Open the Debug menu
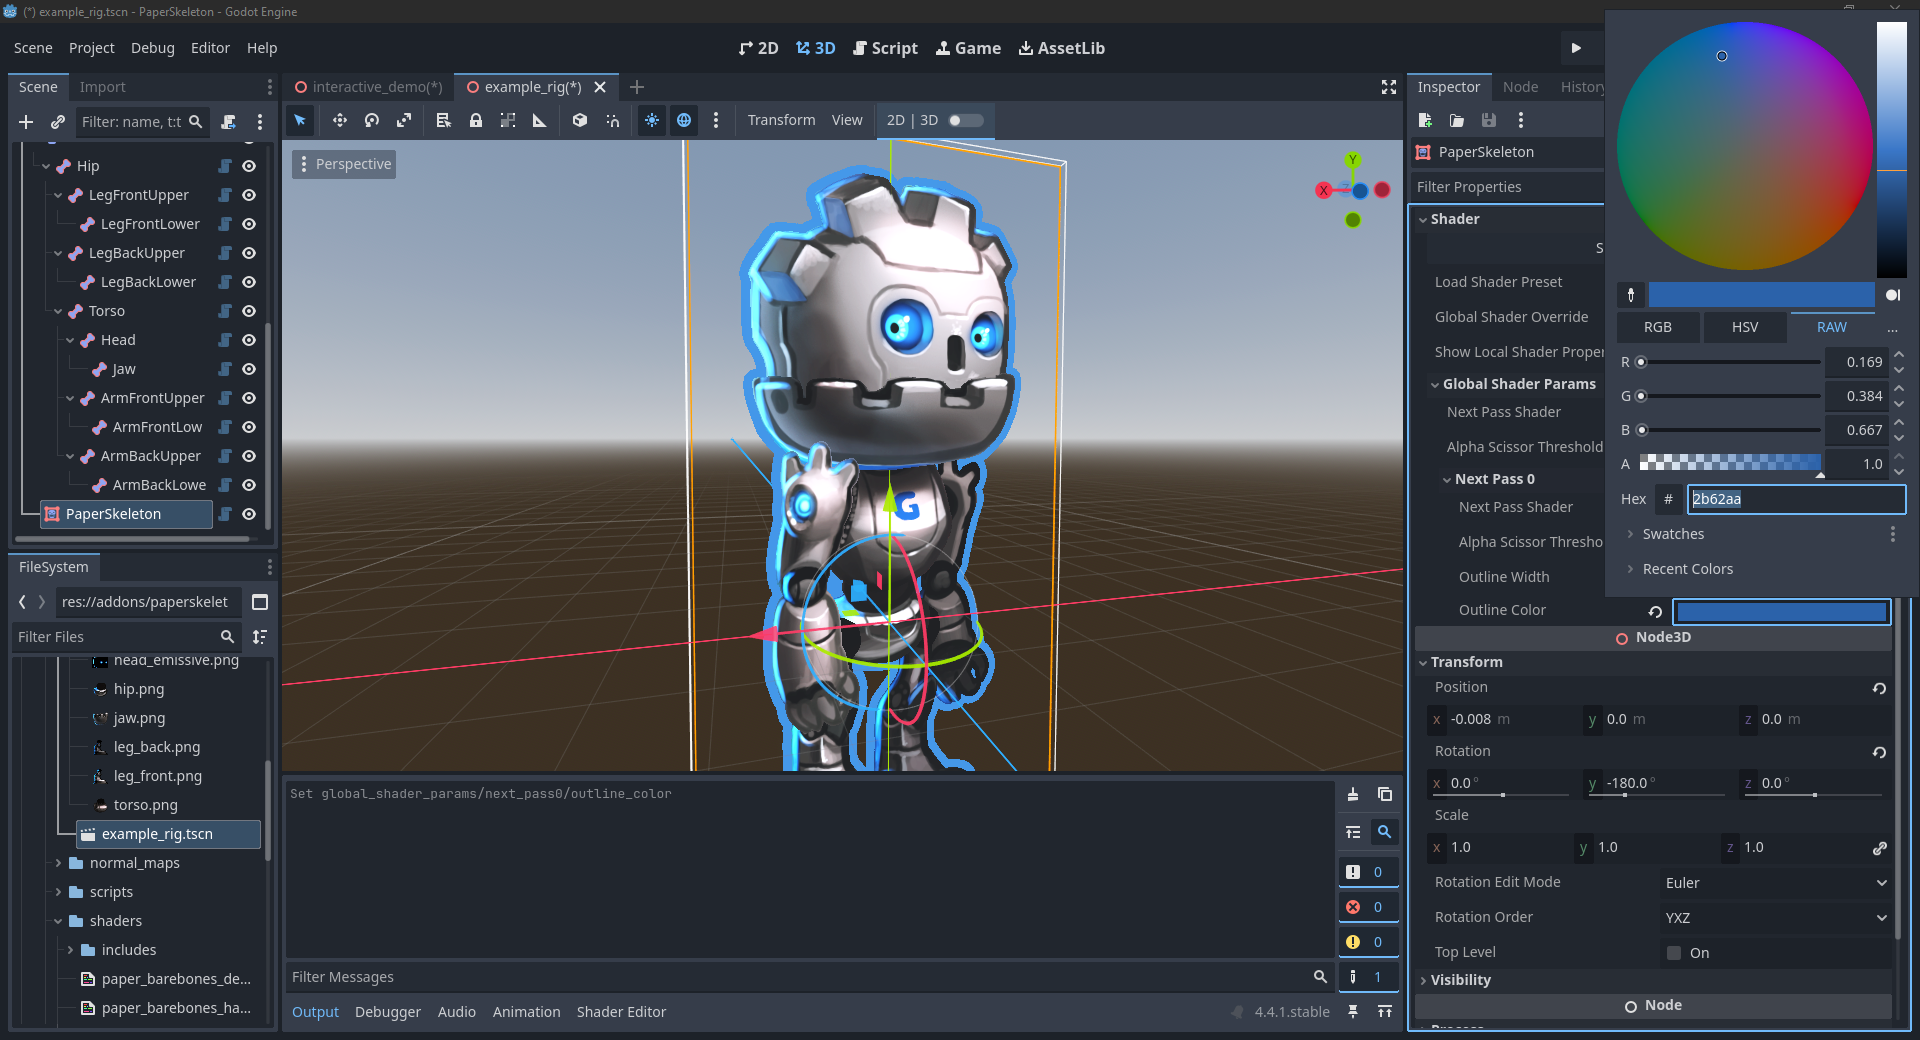 click(x=153, y=48)
